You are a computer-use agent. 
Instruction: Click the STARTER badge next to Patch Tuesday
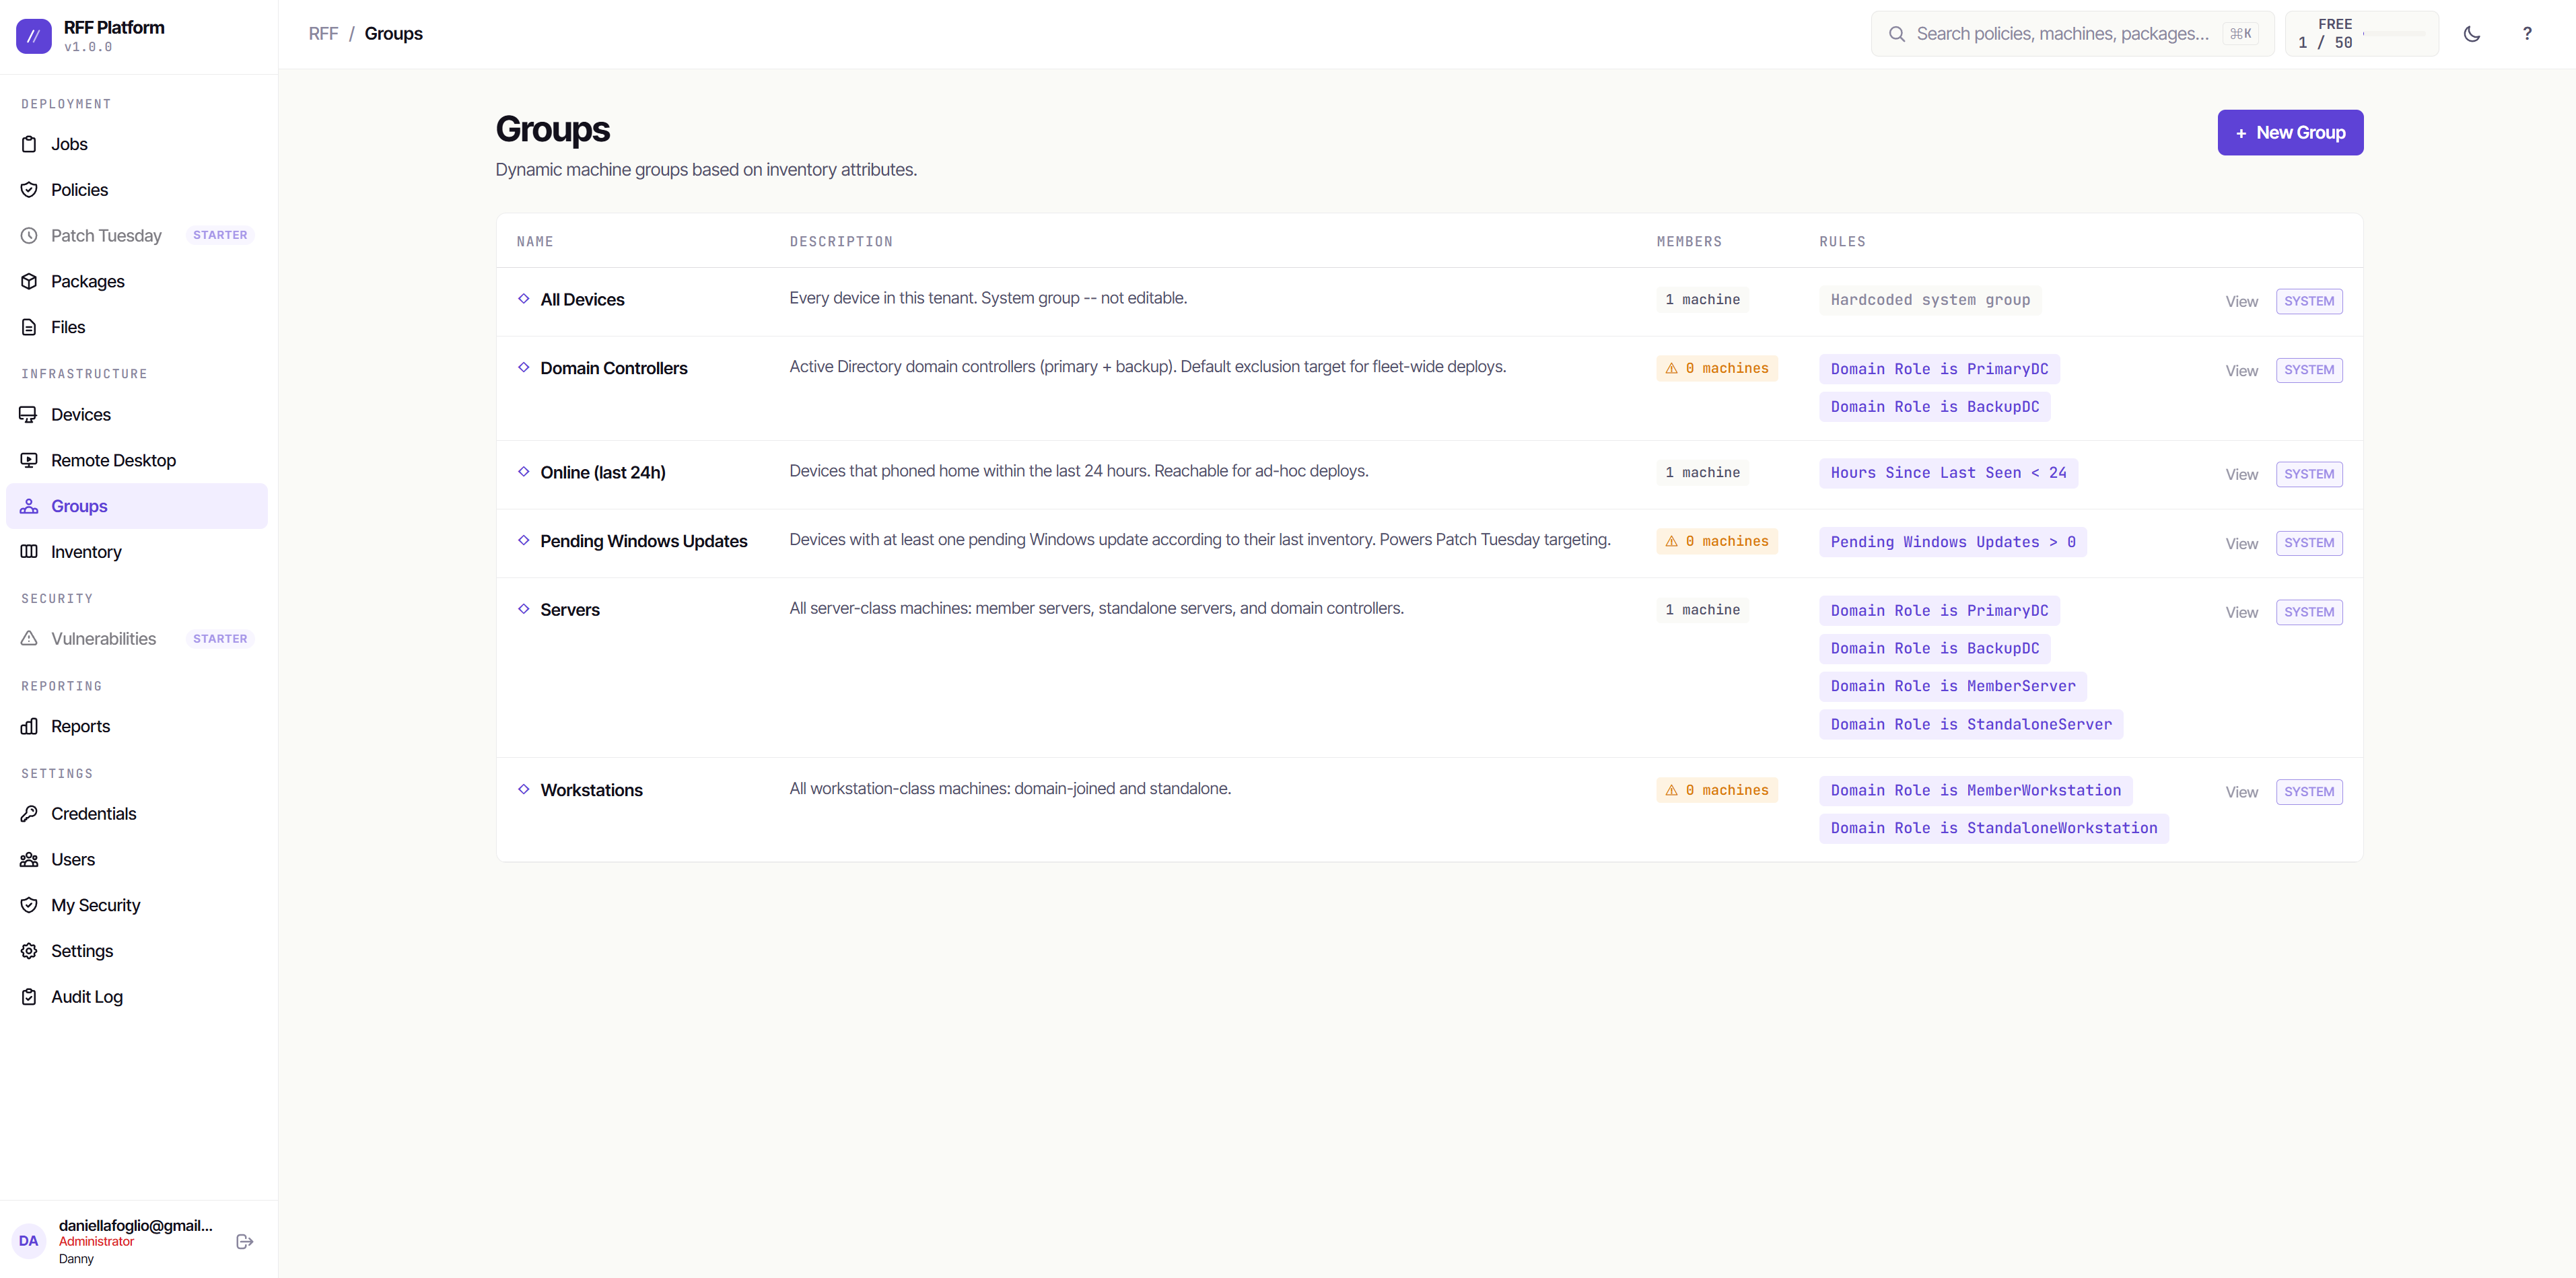(220, 235)
